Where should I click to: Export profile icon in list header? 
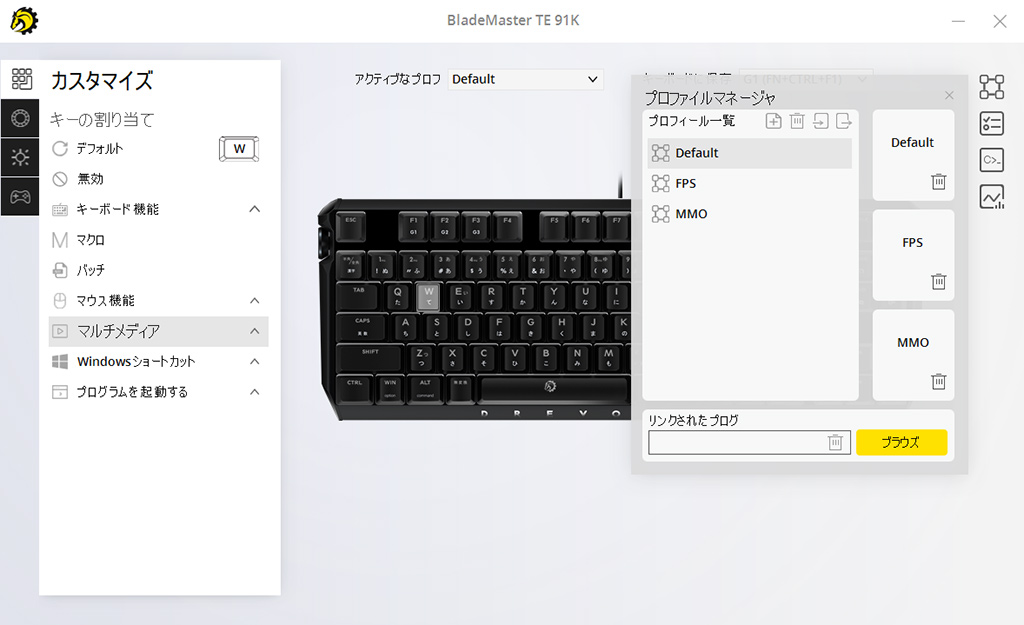click(843, 121)
